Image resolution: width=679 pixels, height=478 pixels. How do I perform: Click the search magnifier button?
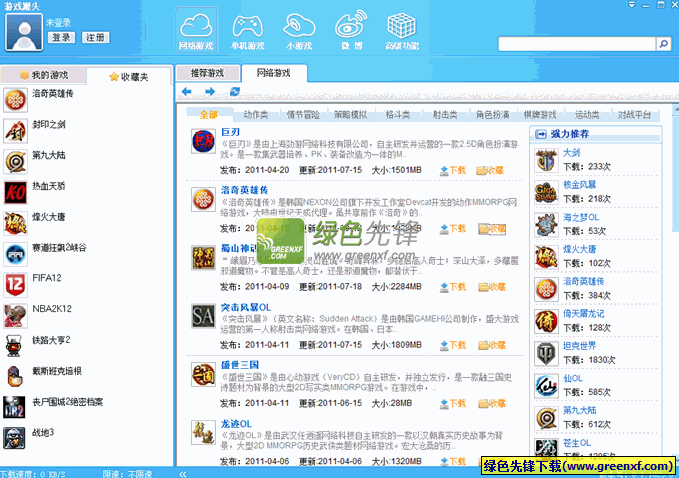coord(664,44)
